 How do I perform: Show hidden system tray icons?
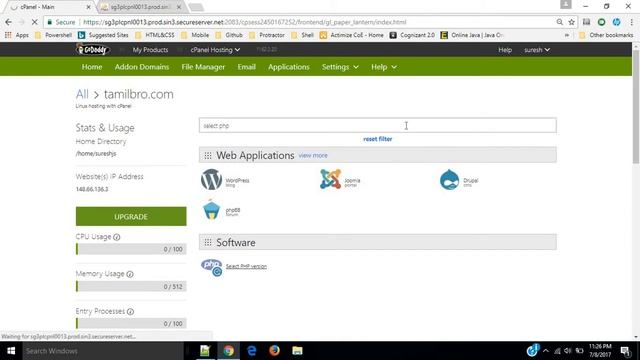coord(546,351)
